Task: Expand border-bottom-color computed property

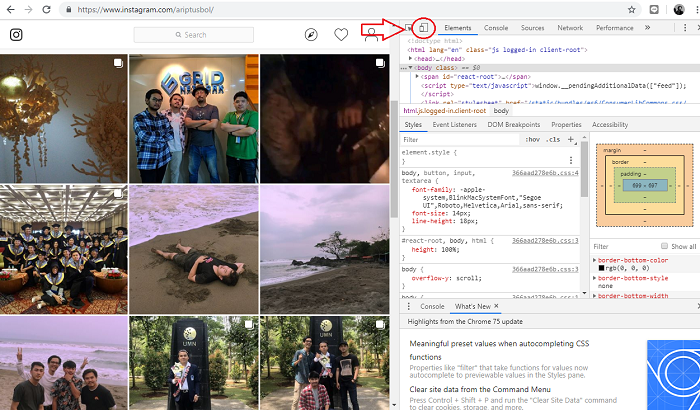Action: click(x=595, y=260)
